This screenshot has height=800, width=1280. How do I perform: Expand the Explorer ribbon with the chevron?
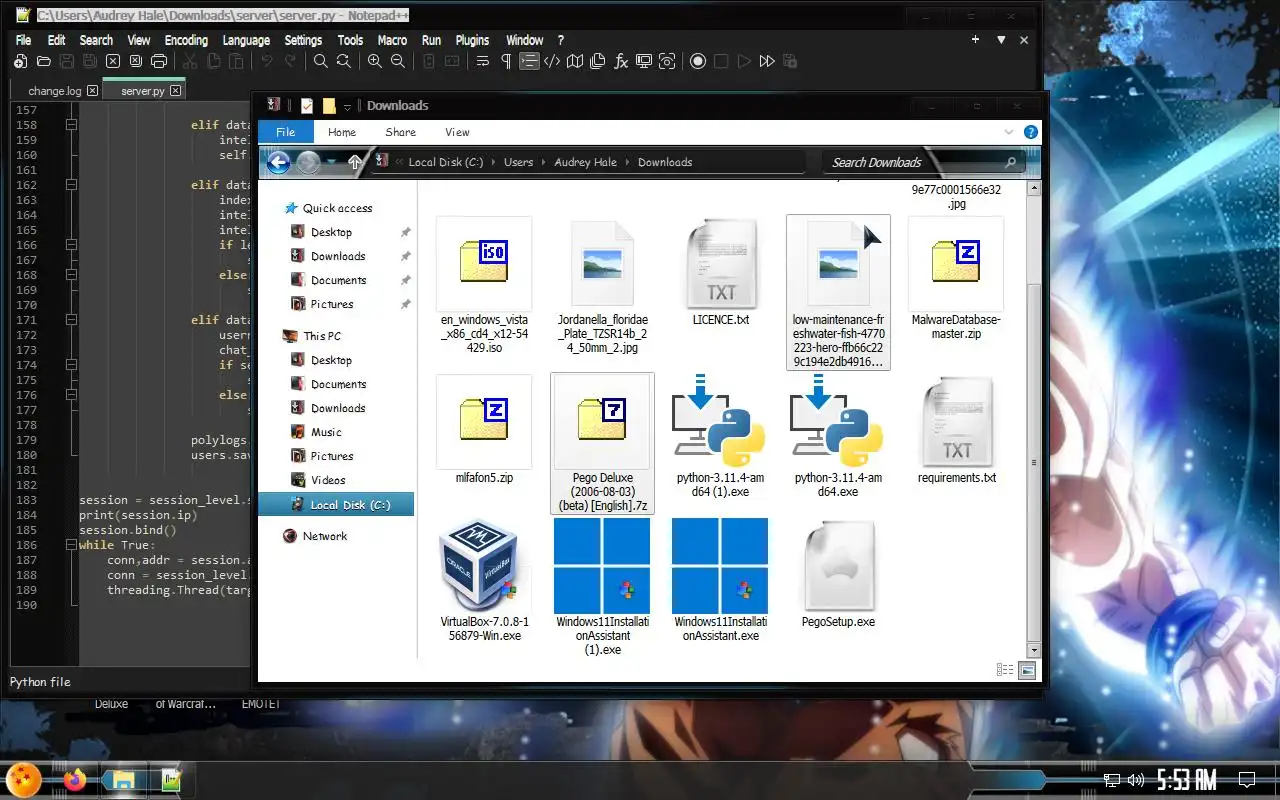click(x=1009, y=132)
